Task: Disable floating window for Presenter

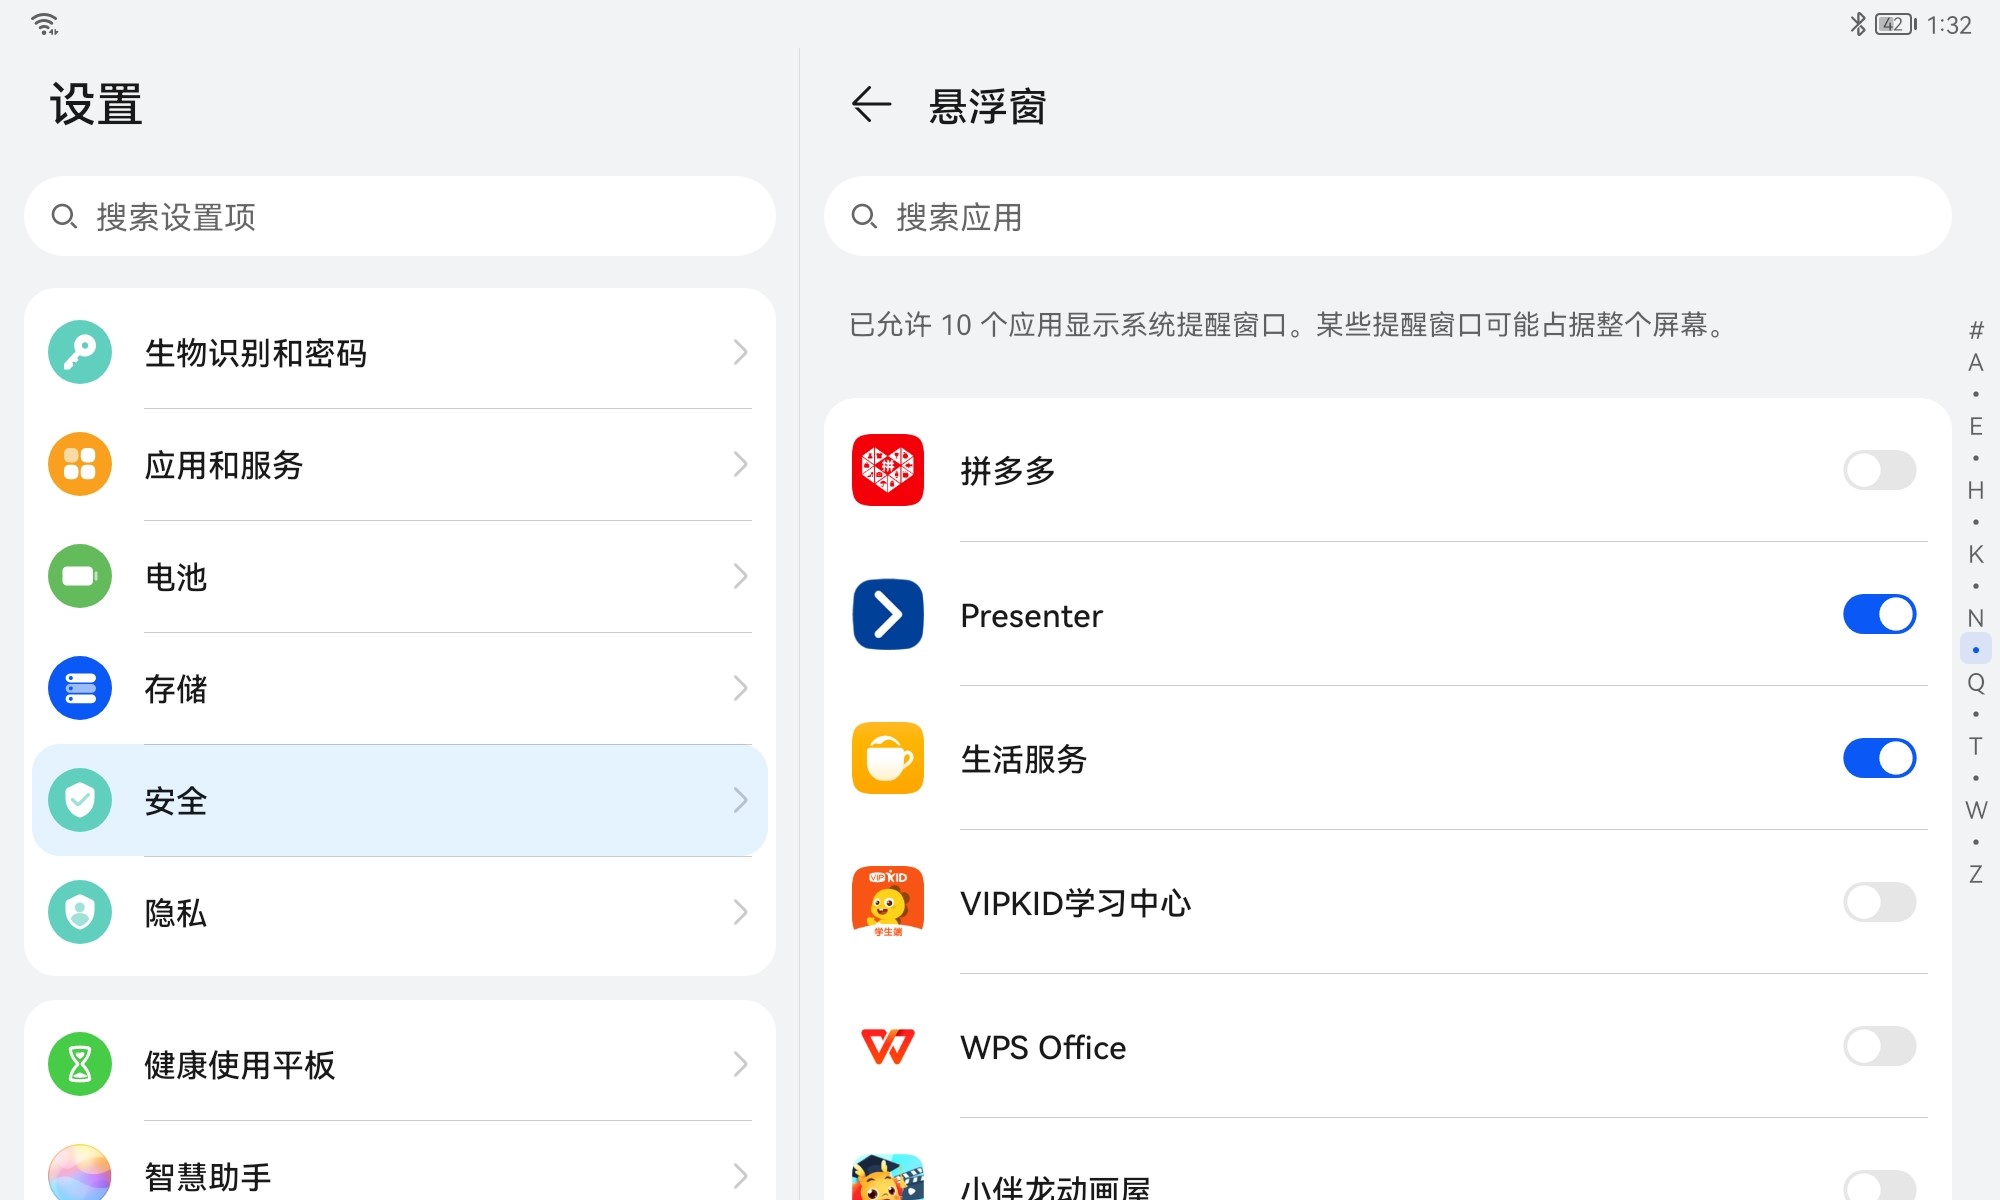Action: click(x=1880, y=614)
